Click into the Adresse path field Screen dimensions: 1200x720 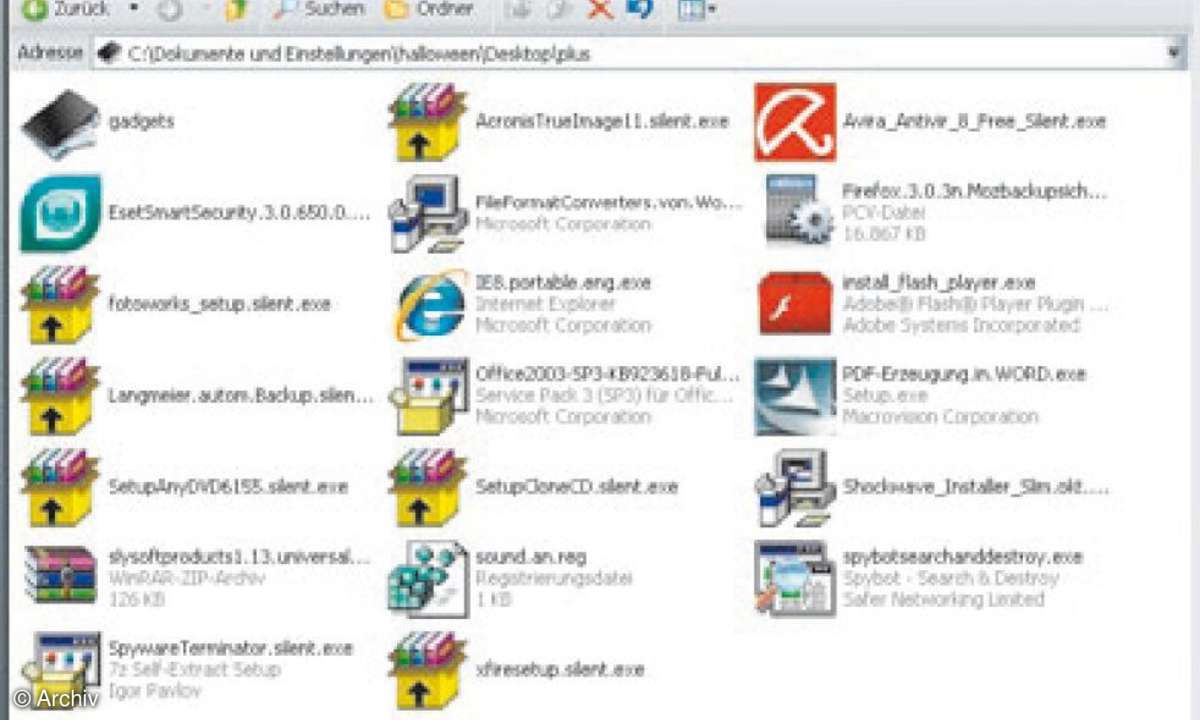640,53
